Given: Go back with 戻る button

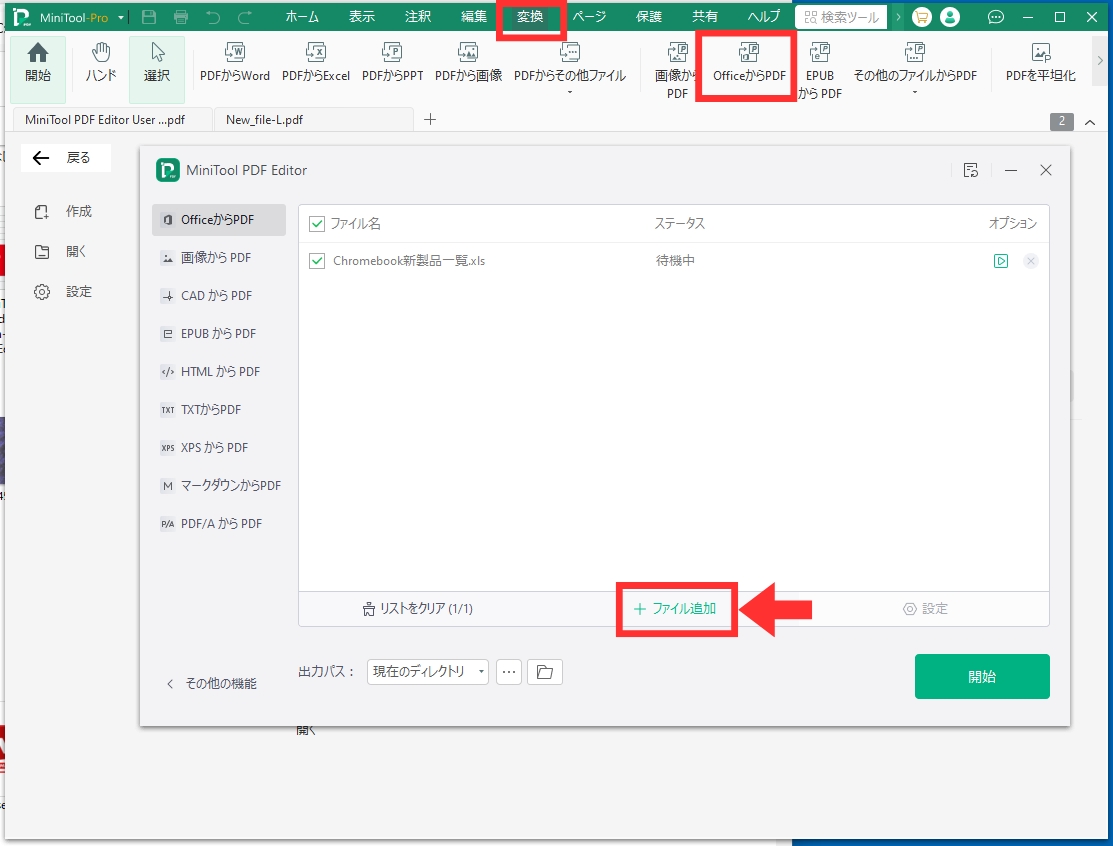Looking at the screenshot, I should click(65, 158).
